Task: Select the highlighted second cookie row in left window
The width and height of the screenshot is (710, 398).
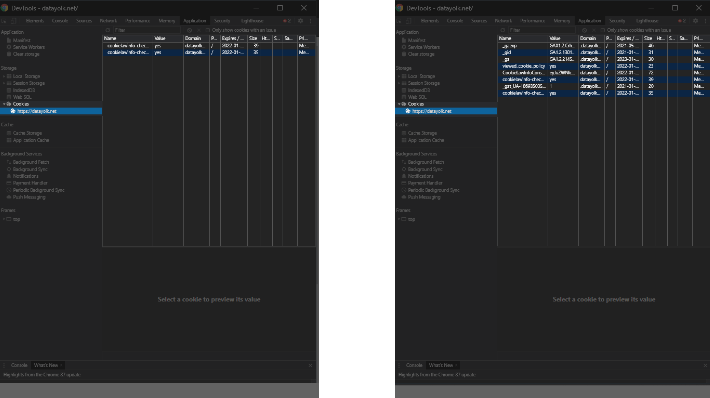Action: (x=209, y=53)
